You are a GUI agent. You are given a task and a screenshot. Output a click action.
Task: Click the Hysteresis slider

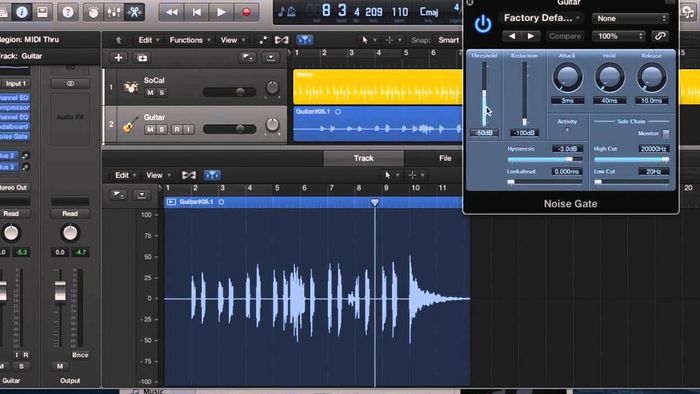545,159
